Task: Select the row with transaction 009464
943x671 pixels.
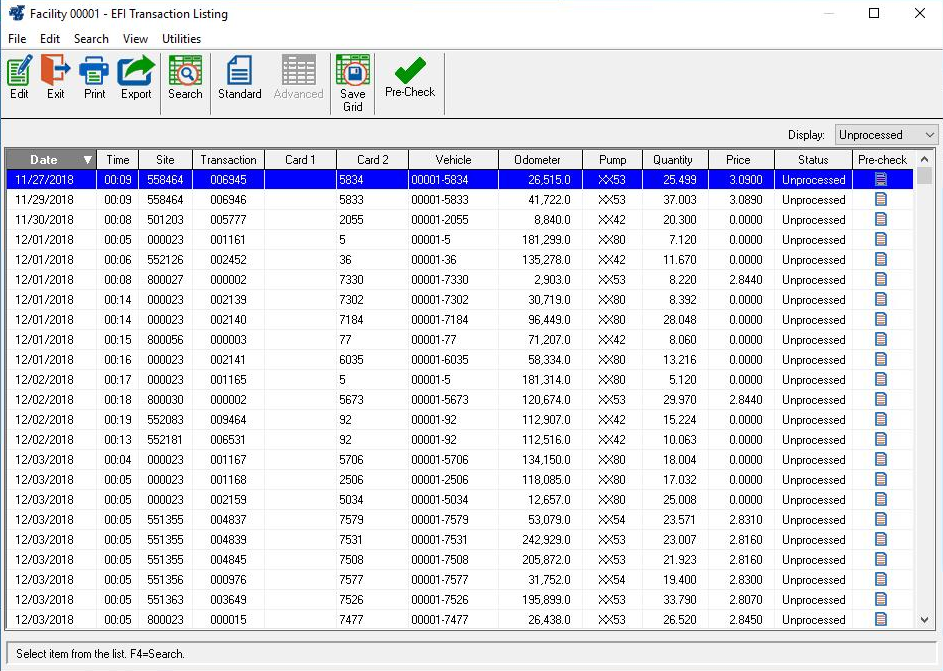Action: 228,420
